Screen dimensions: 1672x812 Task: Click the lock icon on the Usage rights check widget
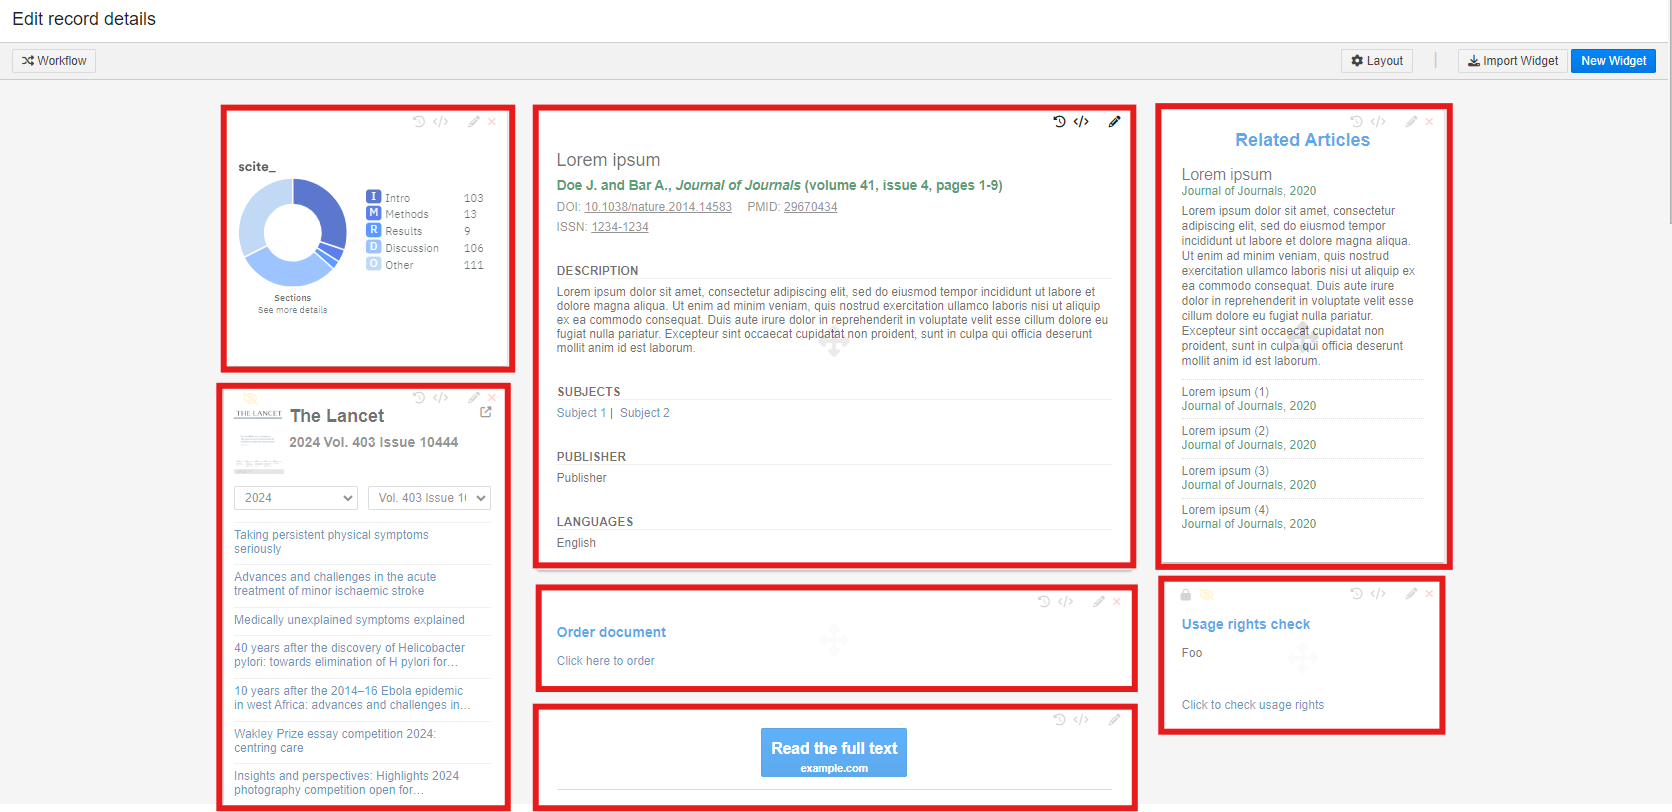coord(1186,594)
